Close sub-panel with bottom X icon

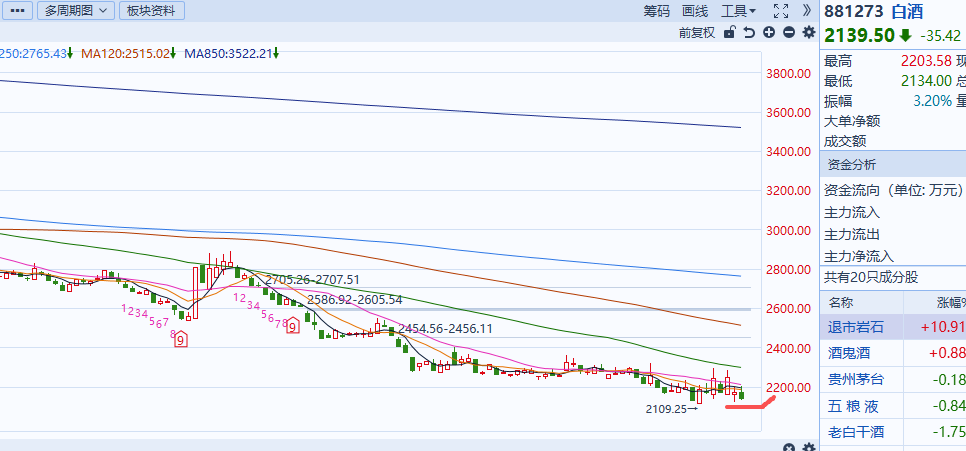[789, 448]
